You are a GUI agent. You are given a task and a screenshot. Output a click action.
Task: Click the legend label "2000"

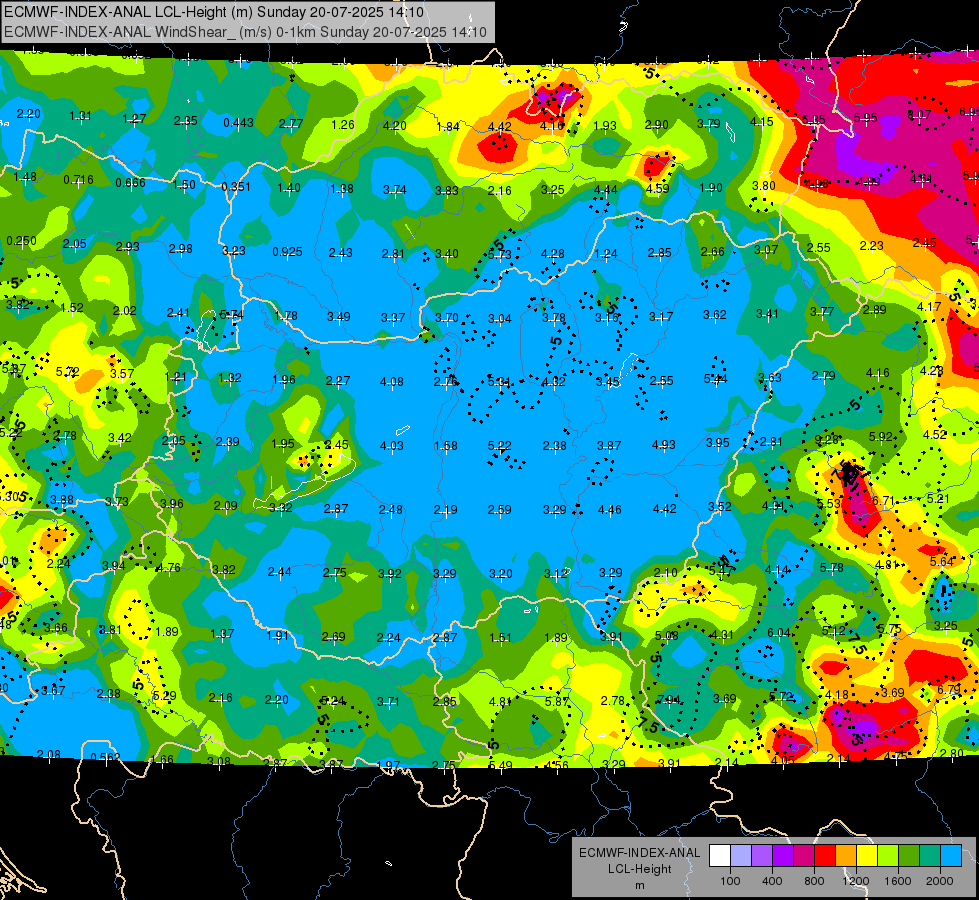940,881
